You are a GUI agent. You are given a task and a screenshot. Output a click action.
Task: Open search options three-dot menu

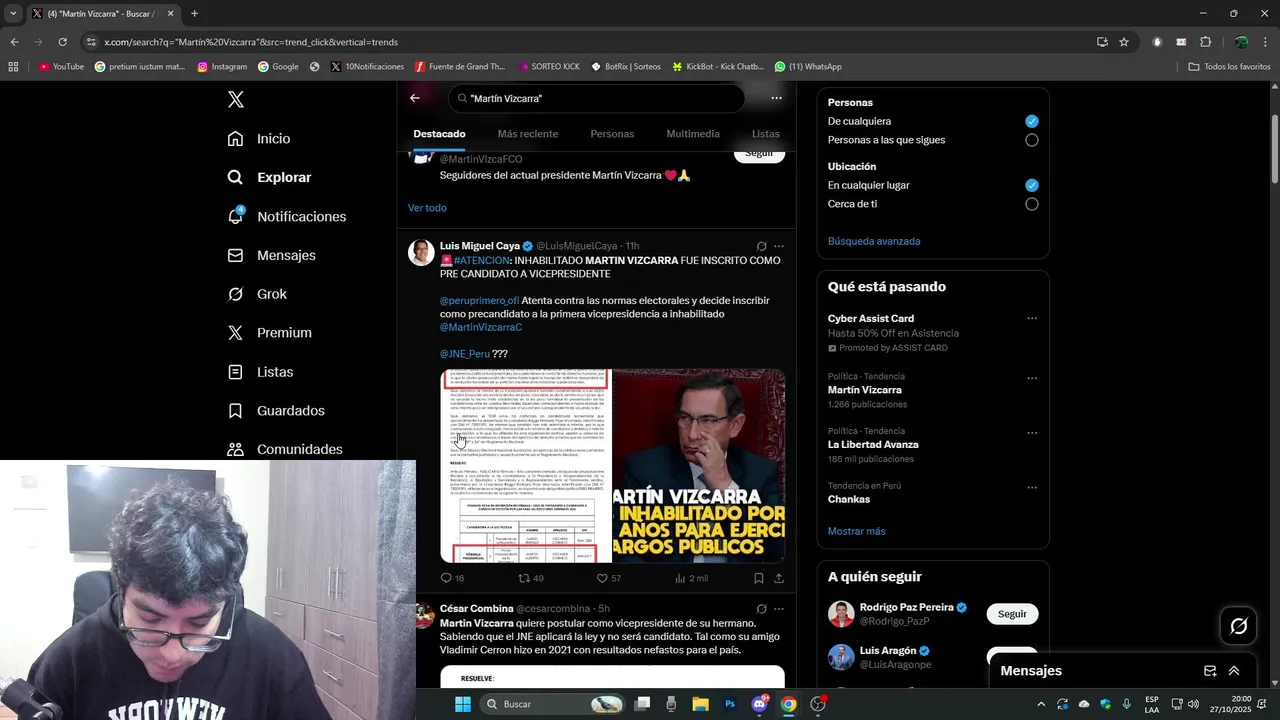pyautogui.click(x=776, y=98)
